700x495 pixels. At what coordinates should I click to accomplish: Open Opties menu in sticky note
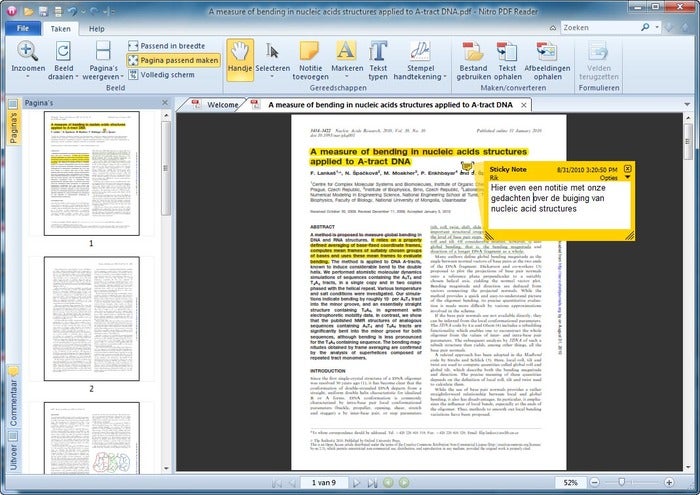click(x=613, y=176)
